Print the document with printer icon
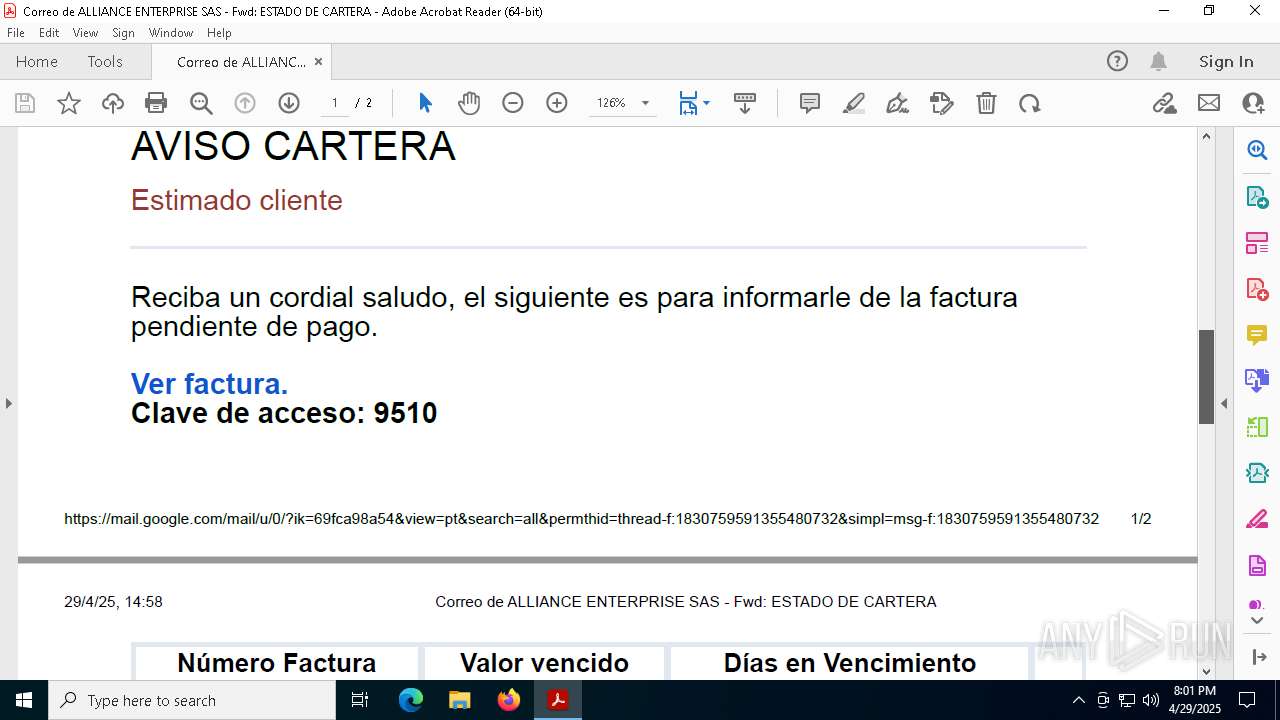1280x720 pixels. click(156, 103)
